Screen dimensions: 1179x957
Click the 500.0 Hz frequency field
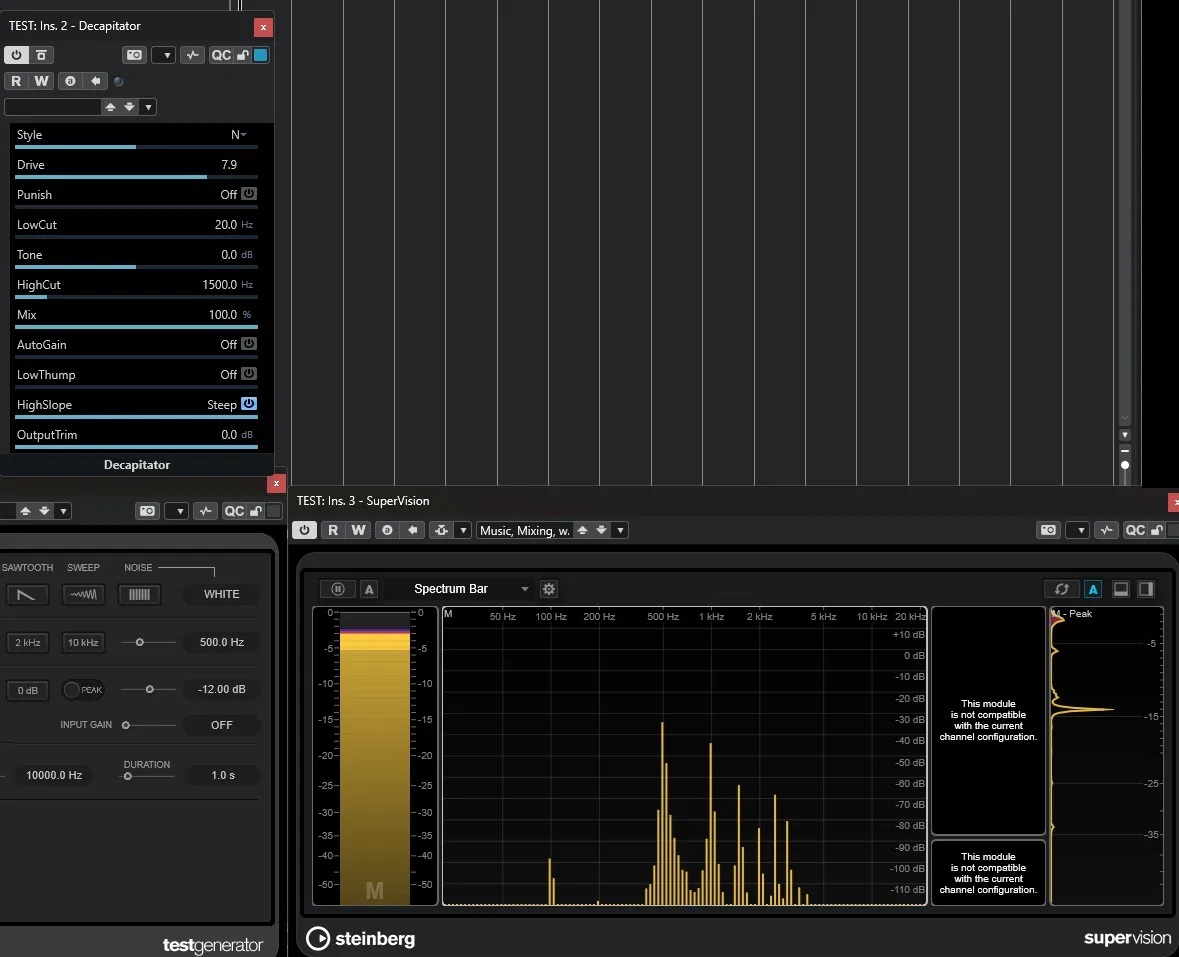[222, 642]
